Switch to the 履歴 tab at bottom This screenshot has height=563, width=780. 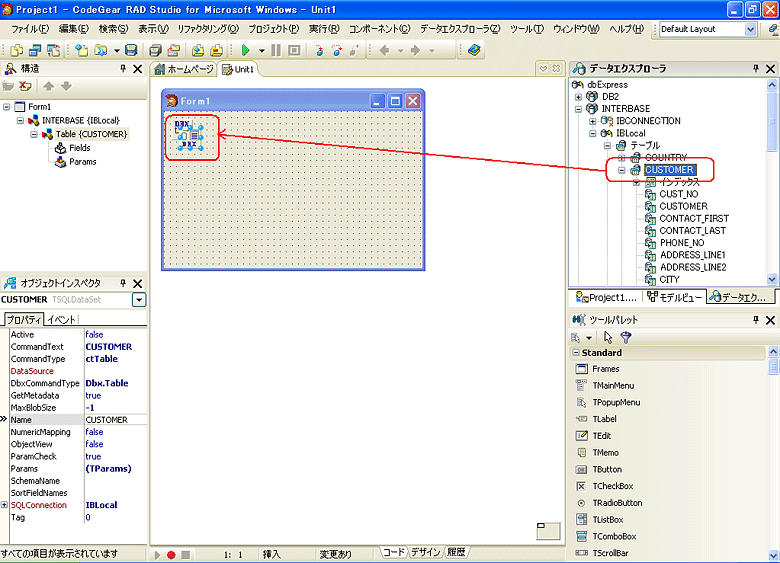(456, 552)
